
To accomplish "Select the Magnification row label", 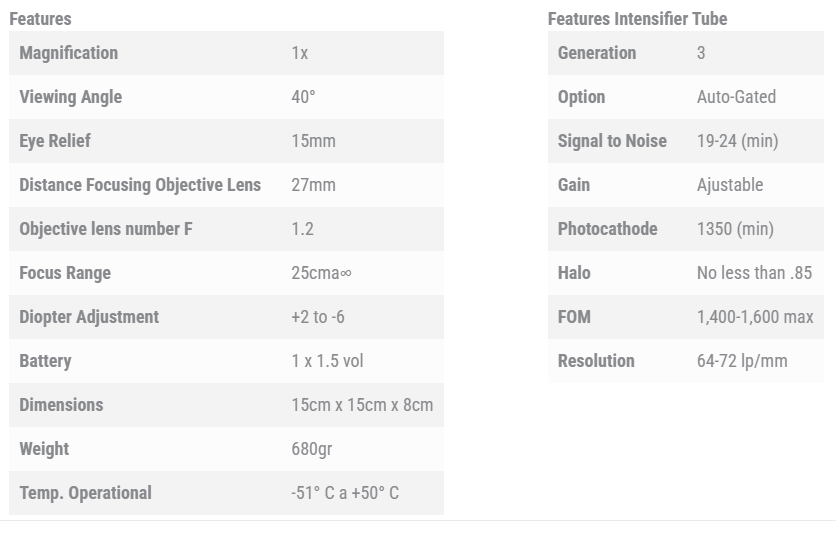I will (x=68, y=53).
